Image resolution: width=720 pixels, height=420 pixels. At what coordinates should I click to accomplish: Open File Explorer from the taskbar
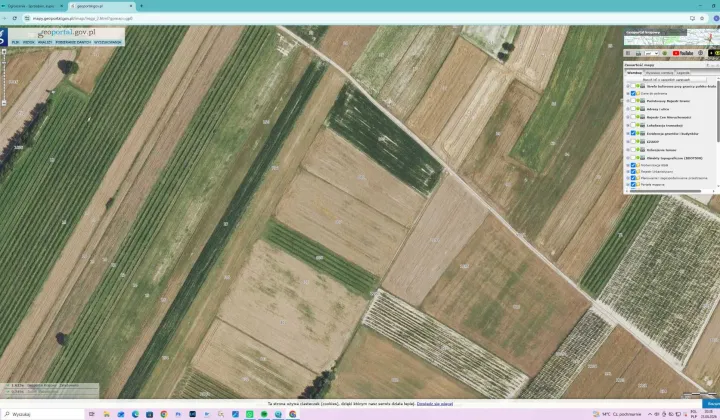tap(106, 414)
